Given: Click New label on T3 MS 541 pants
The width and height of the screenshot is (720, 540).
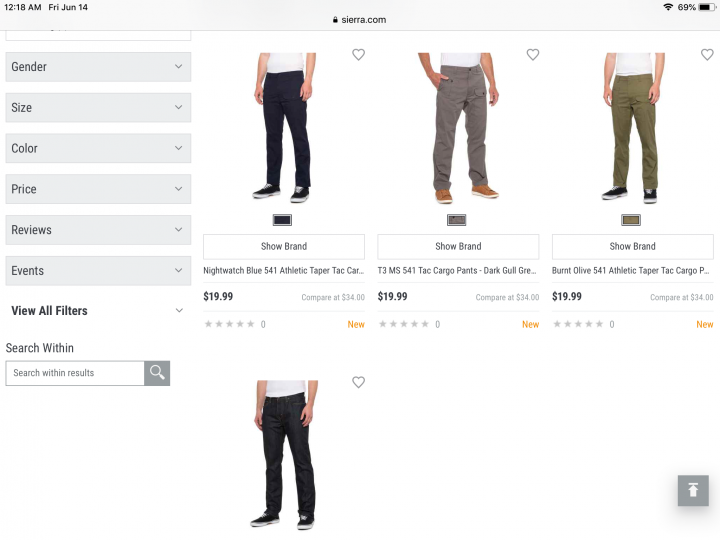Looking at the screenshot, I should (x=530, y=325).
